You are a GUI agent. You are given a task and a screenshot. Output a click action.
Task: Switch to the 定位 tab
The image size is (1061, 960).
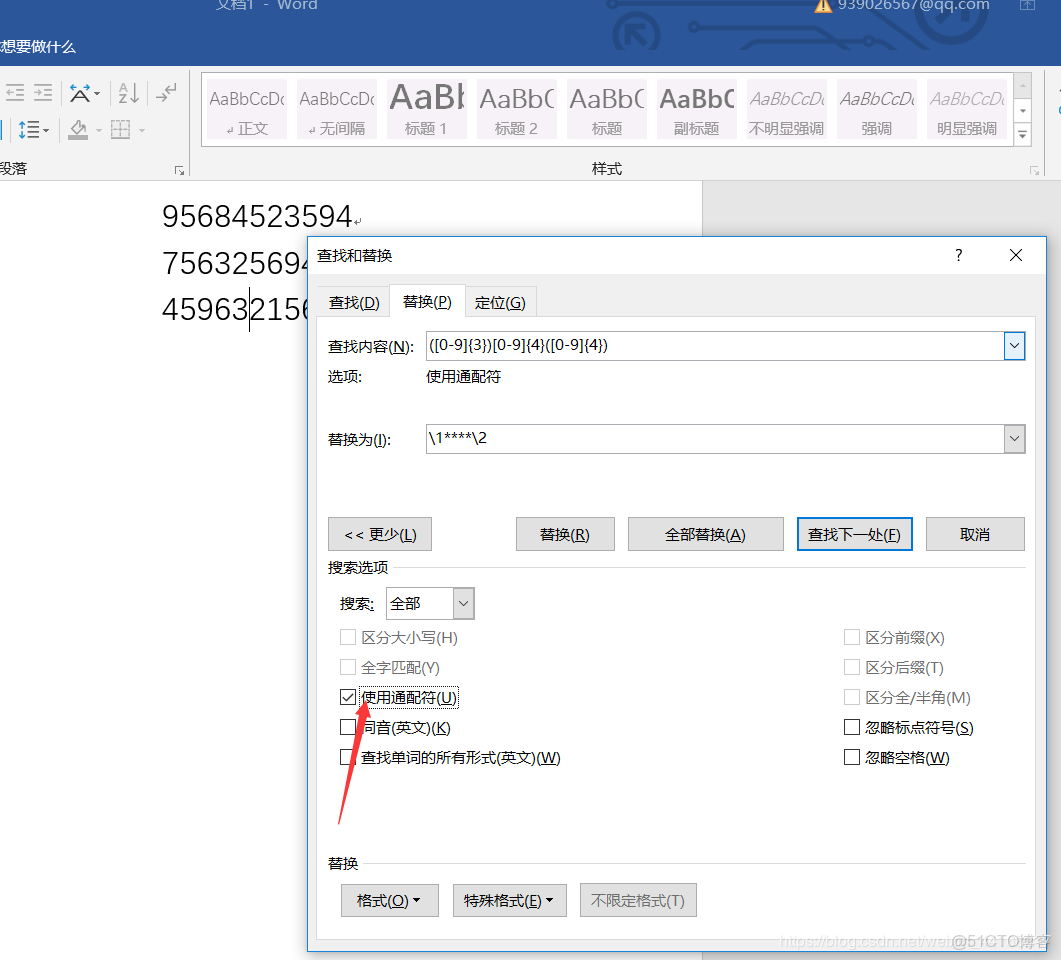tap(500, 301)
